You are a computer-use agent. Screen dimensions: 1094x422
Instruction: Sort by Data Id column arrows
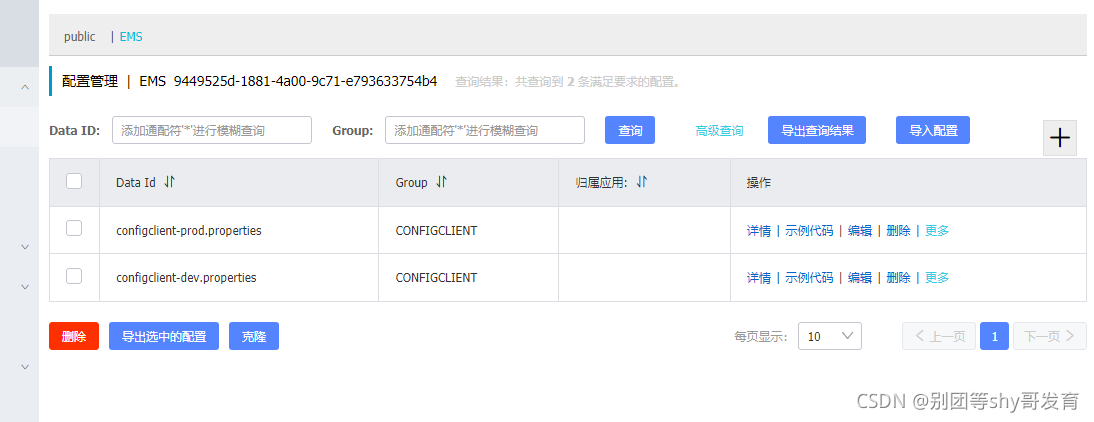[x=170, y=182]
